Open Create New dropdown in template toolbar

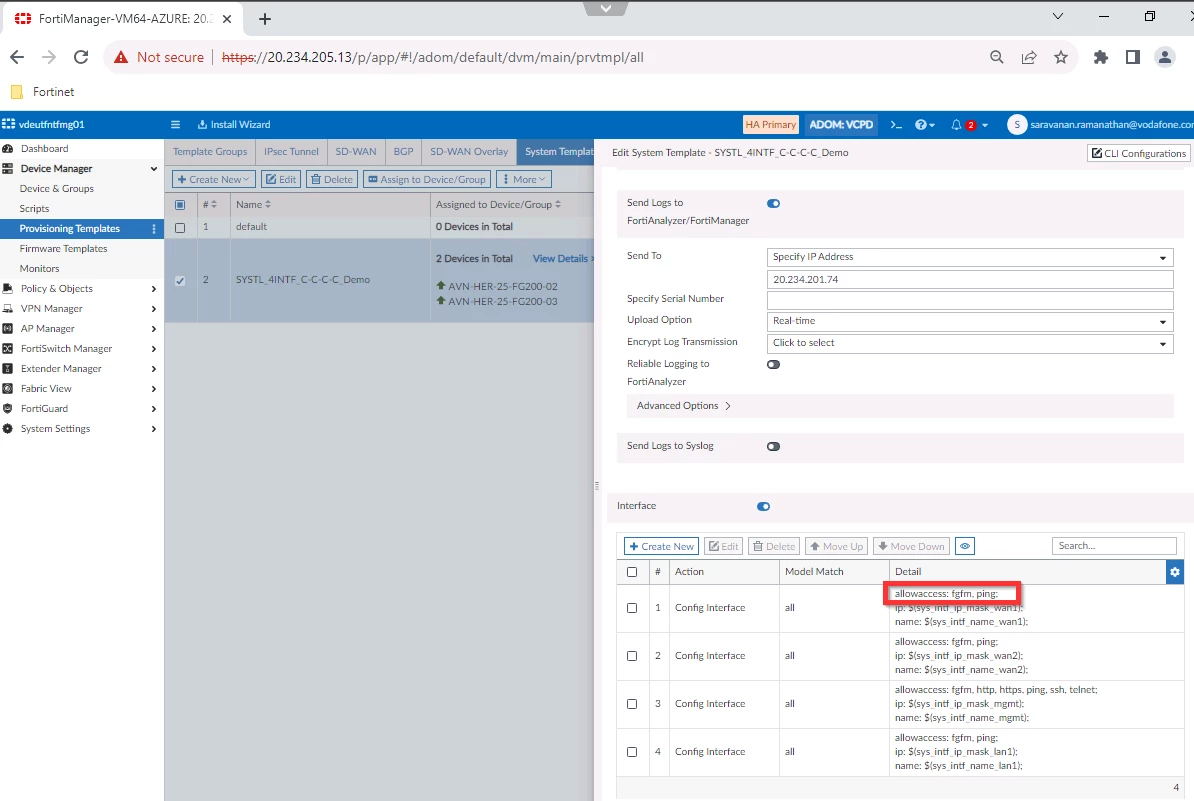(213, 180)
